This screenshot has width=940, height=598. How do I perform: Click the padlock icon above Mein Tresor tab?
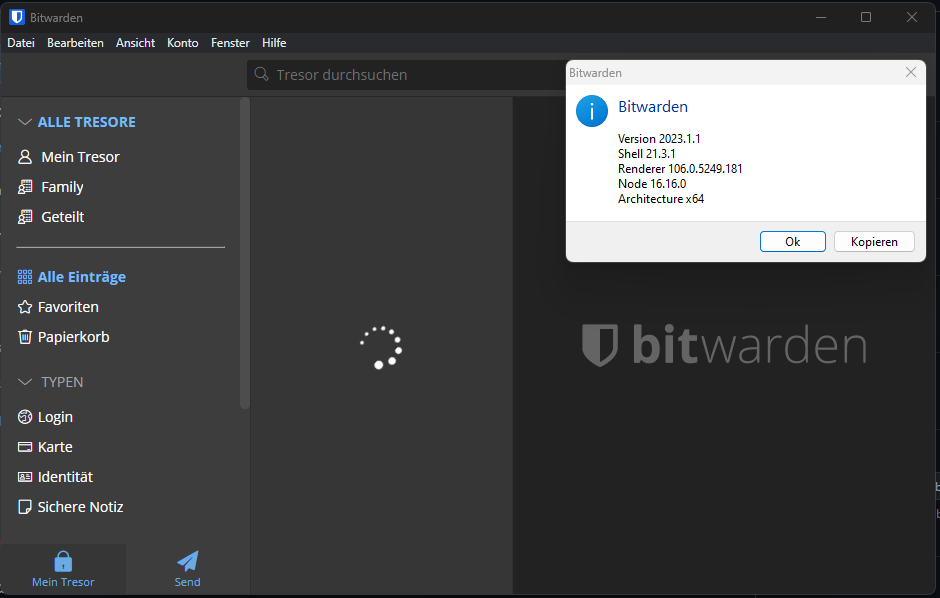pos(63,562)
